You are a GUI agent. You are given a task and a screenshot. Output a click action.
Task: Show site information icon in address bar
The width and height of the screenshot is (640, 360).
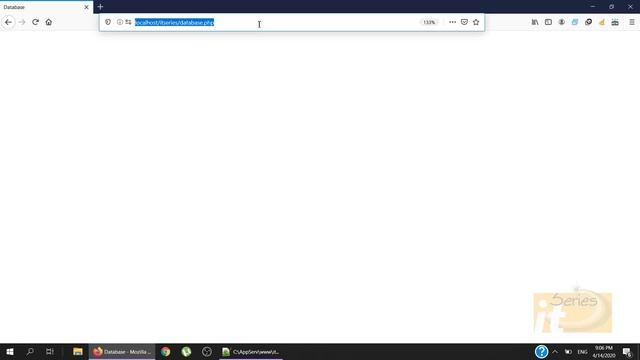point(120,22)
